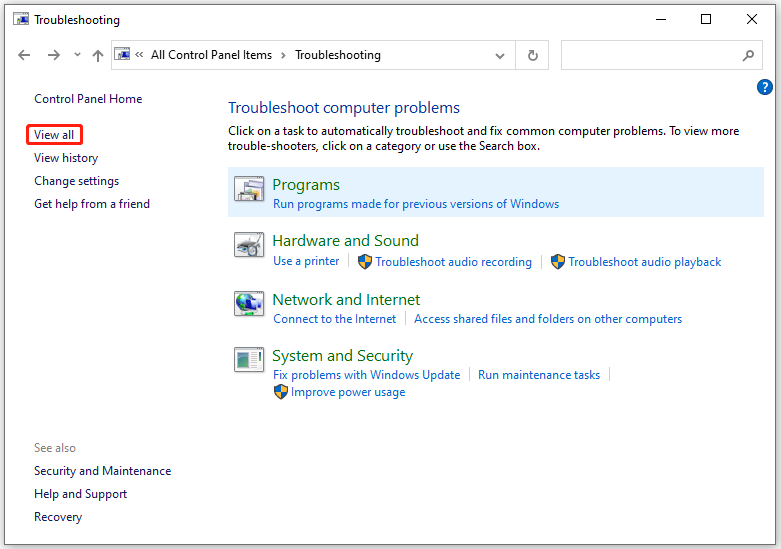Click Get help from a friend
This screenshot has height=549, width=781.
[92, 204]
